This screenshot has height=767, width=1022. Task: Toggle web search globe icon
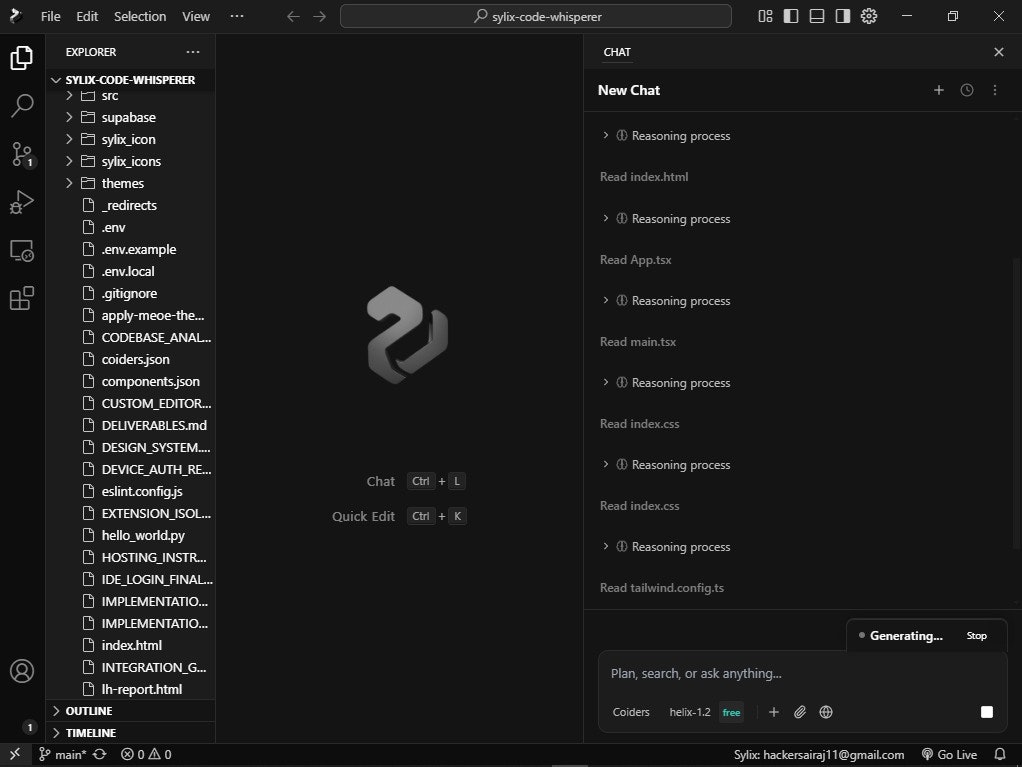pos(826,712)
